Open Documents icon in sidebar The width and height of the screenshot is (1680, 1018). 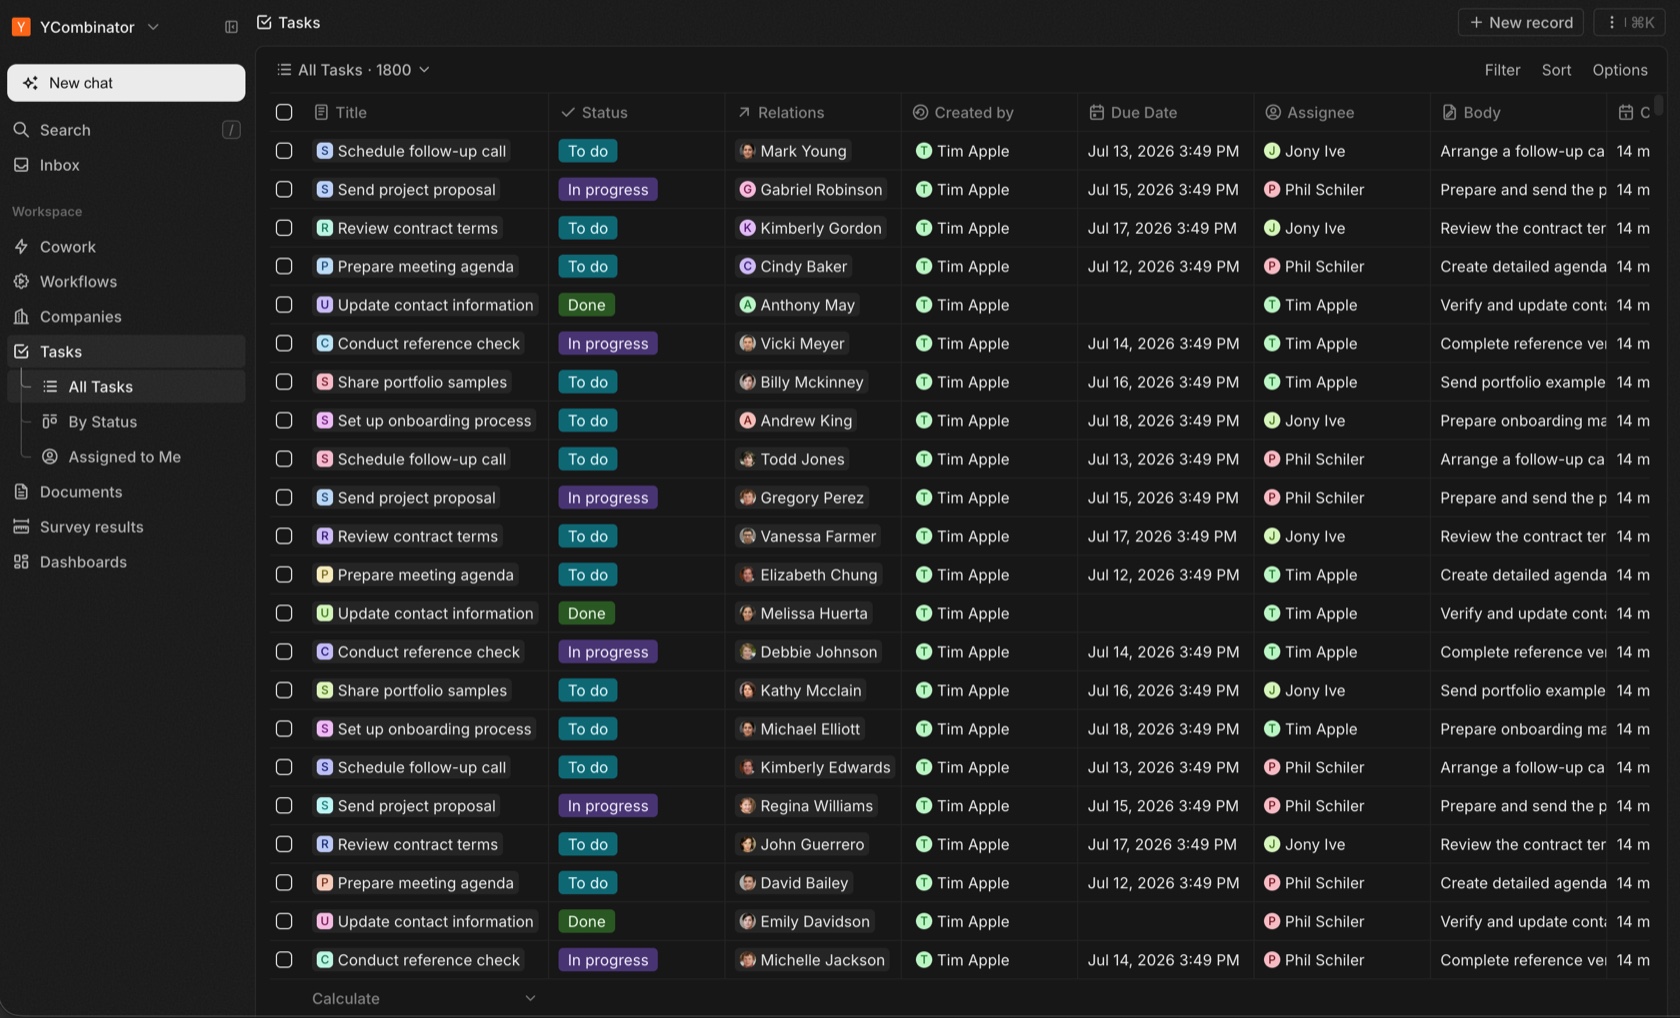[21, 492]
